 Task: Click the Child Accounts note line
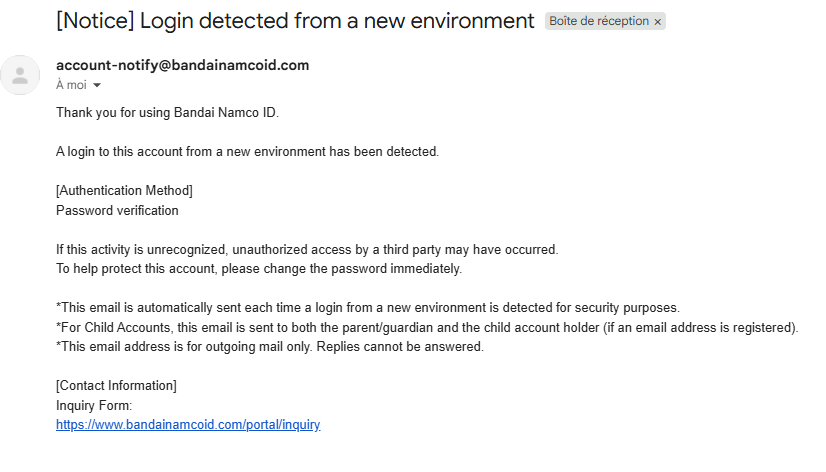point(427,328)
